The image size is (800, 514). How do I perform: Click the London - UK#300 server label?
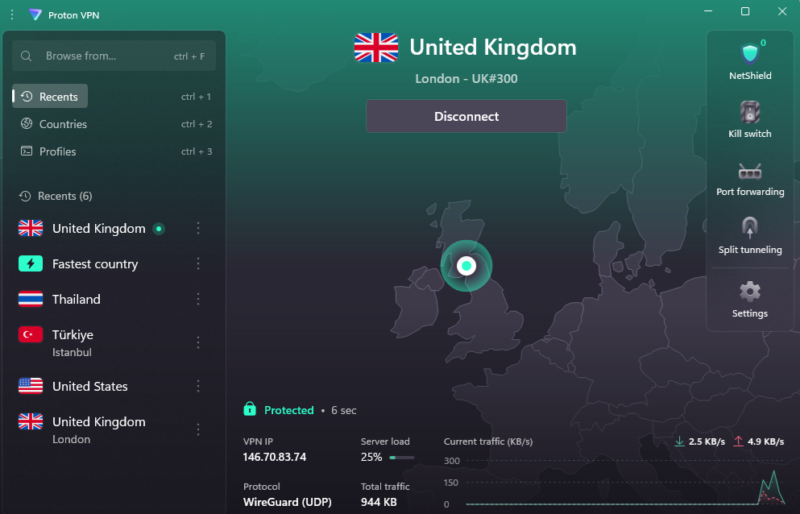click(x=466, y=79)
